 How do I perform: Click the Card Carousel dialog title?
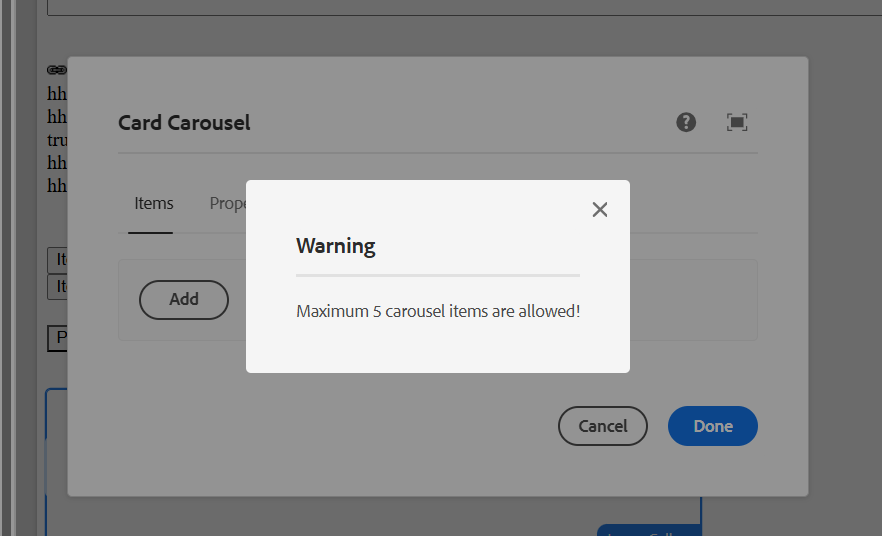184,123
